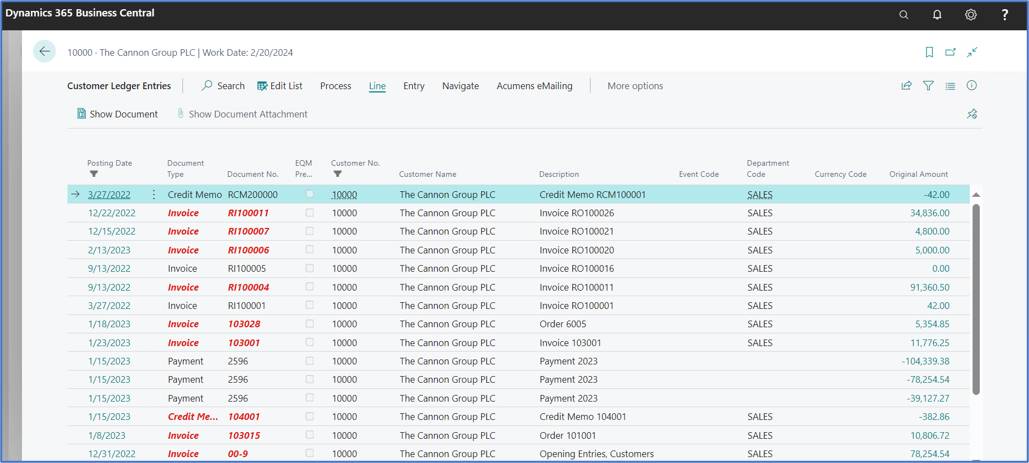Click the share icon
Image resolution: width=1029 pixels, height=463 pixels.
click(x=906, y=85)
